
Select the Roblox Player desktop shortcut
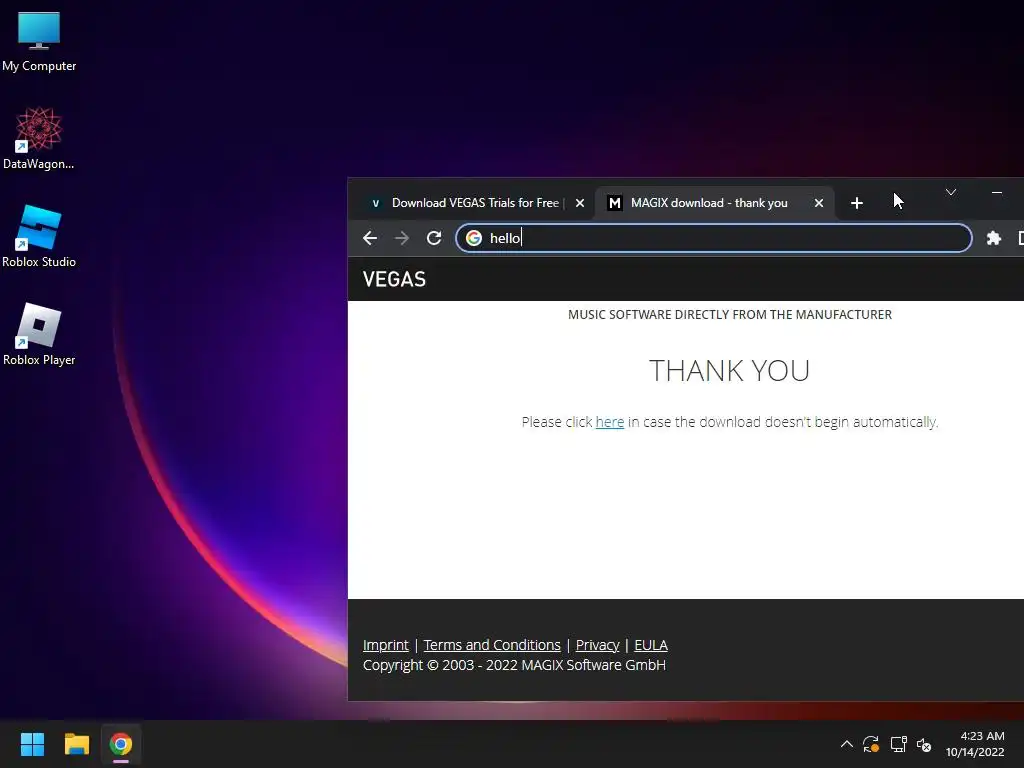click(39, 334)
